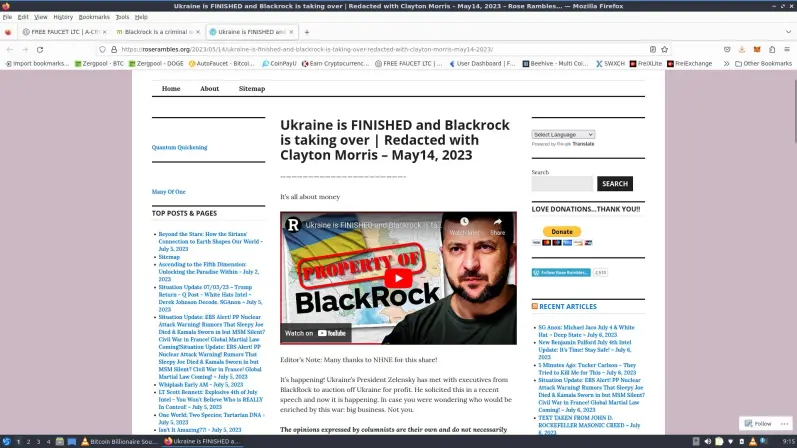This screenshot has width=797, height=448.
Task: Go back using the browser back arrow
Action: (x=10, y=49)
